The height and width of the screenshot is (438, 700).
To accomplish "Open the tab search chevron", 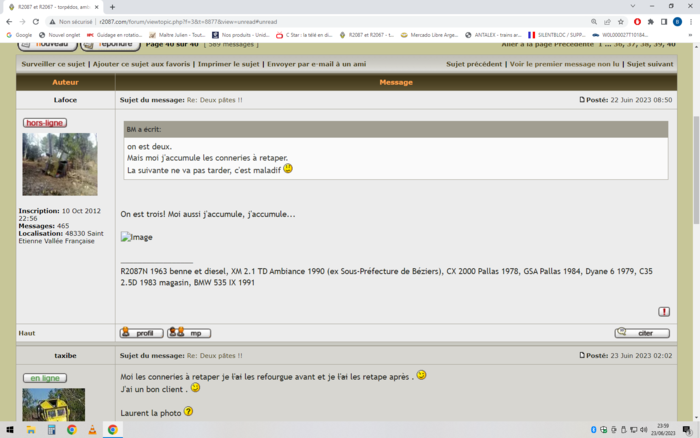I will (633, 6).
